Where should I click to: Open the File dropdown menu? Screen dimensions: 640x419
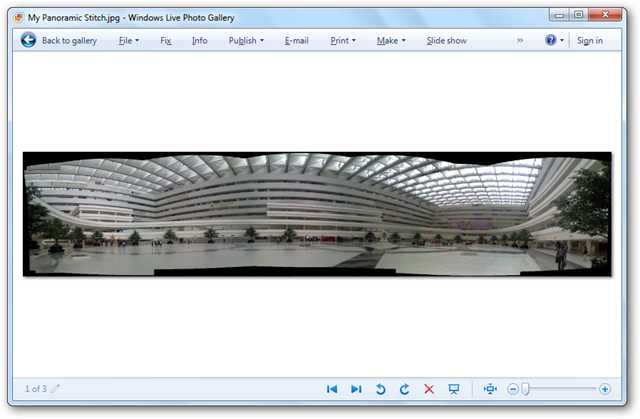pos(128,41)
